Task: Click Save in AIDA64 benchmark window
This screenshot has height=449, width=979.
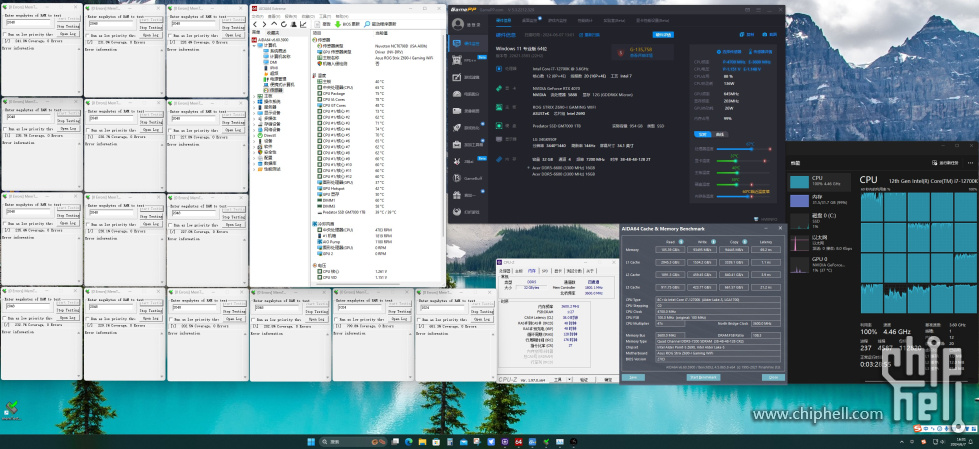Action: 633,377
